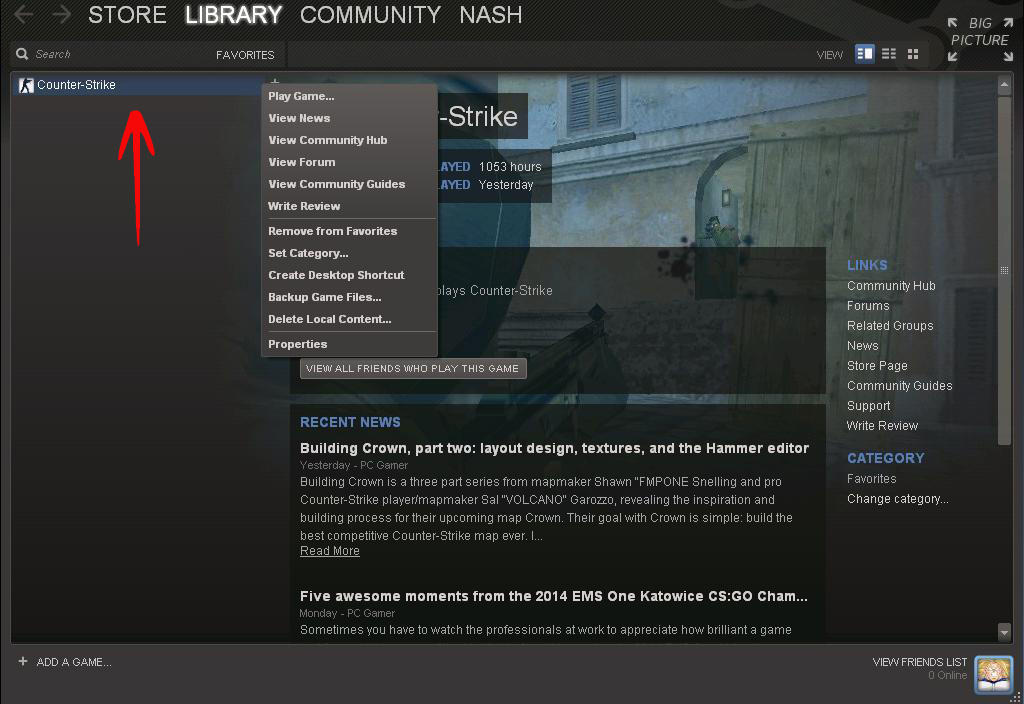
Task: Open Five awesome moments news headline
Action: [x=554, y=596]
